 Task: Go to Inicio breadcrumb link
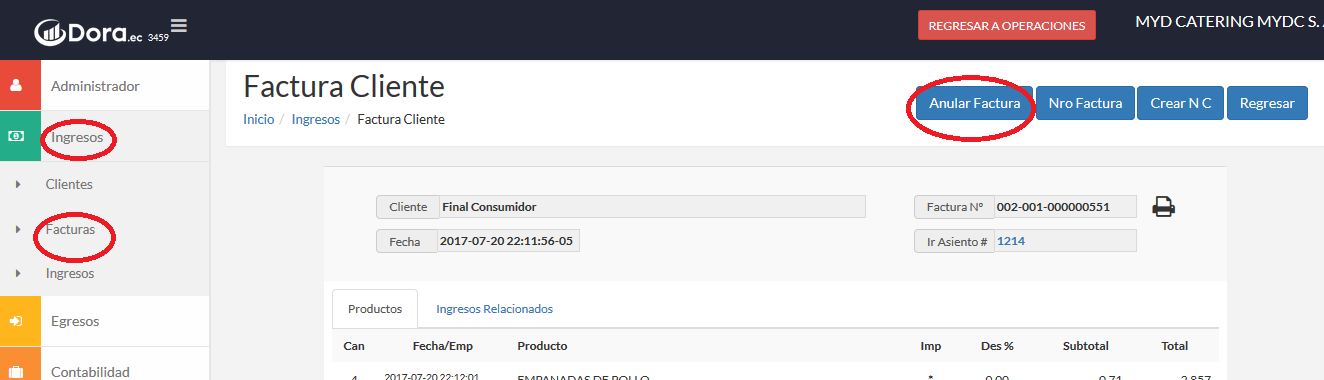pos(258,119)
